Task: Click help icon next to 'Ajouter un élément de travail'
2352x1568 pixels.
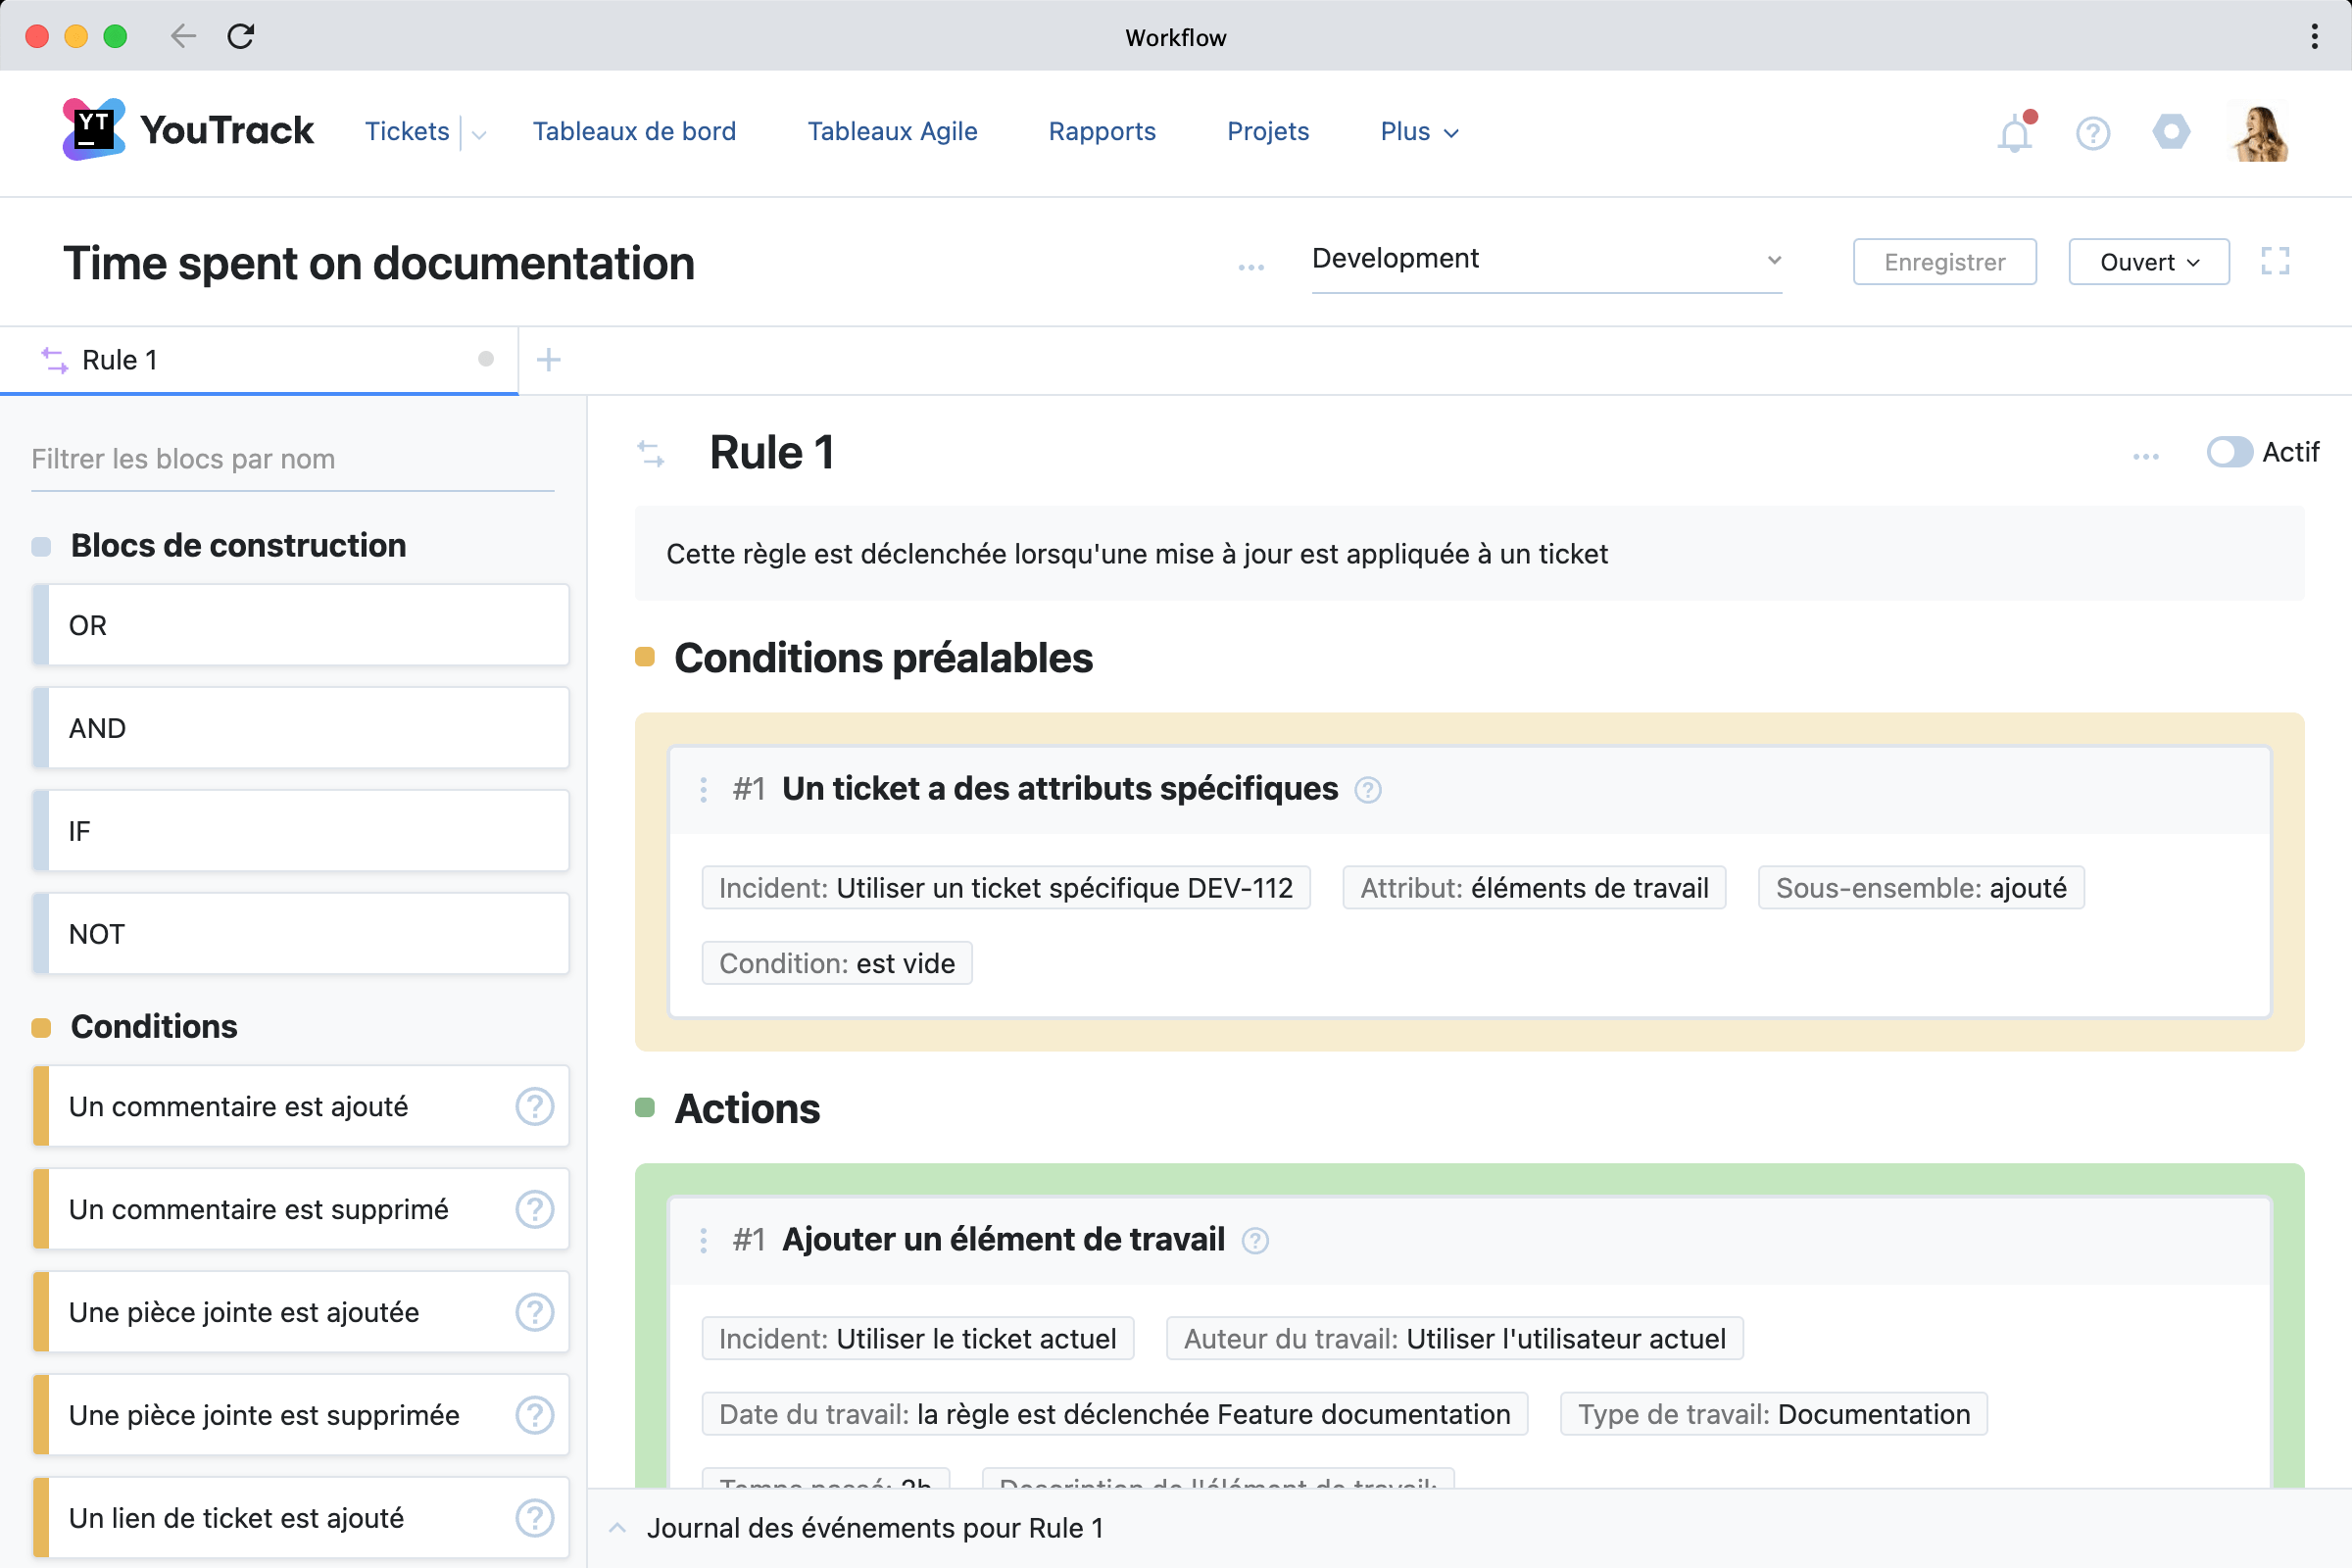Action: 1255,1240
